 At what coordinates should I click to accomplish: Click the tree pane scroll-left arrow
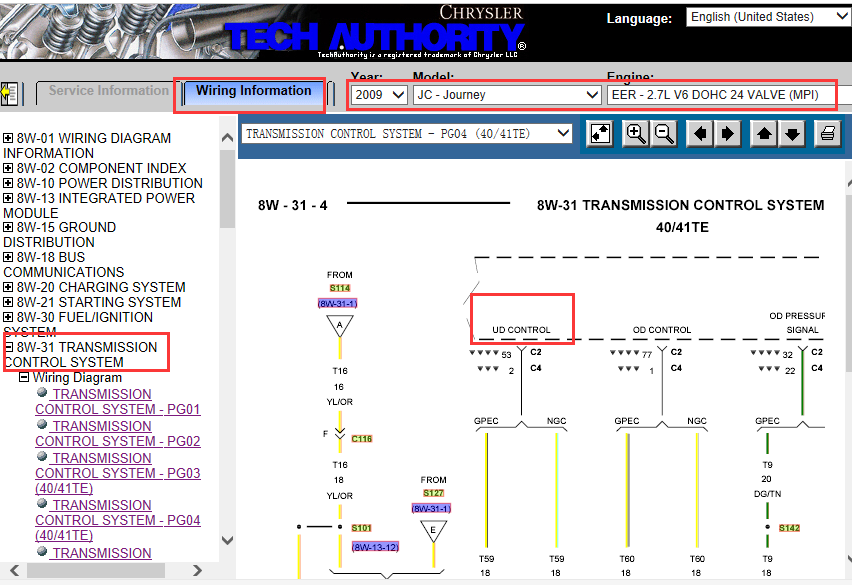click(x=15, y=570)
